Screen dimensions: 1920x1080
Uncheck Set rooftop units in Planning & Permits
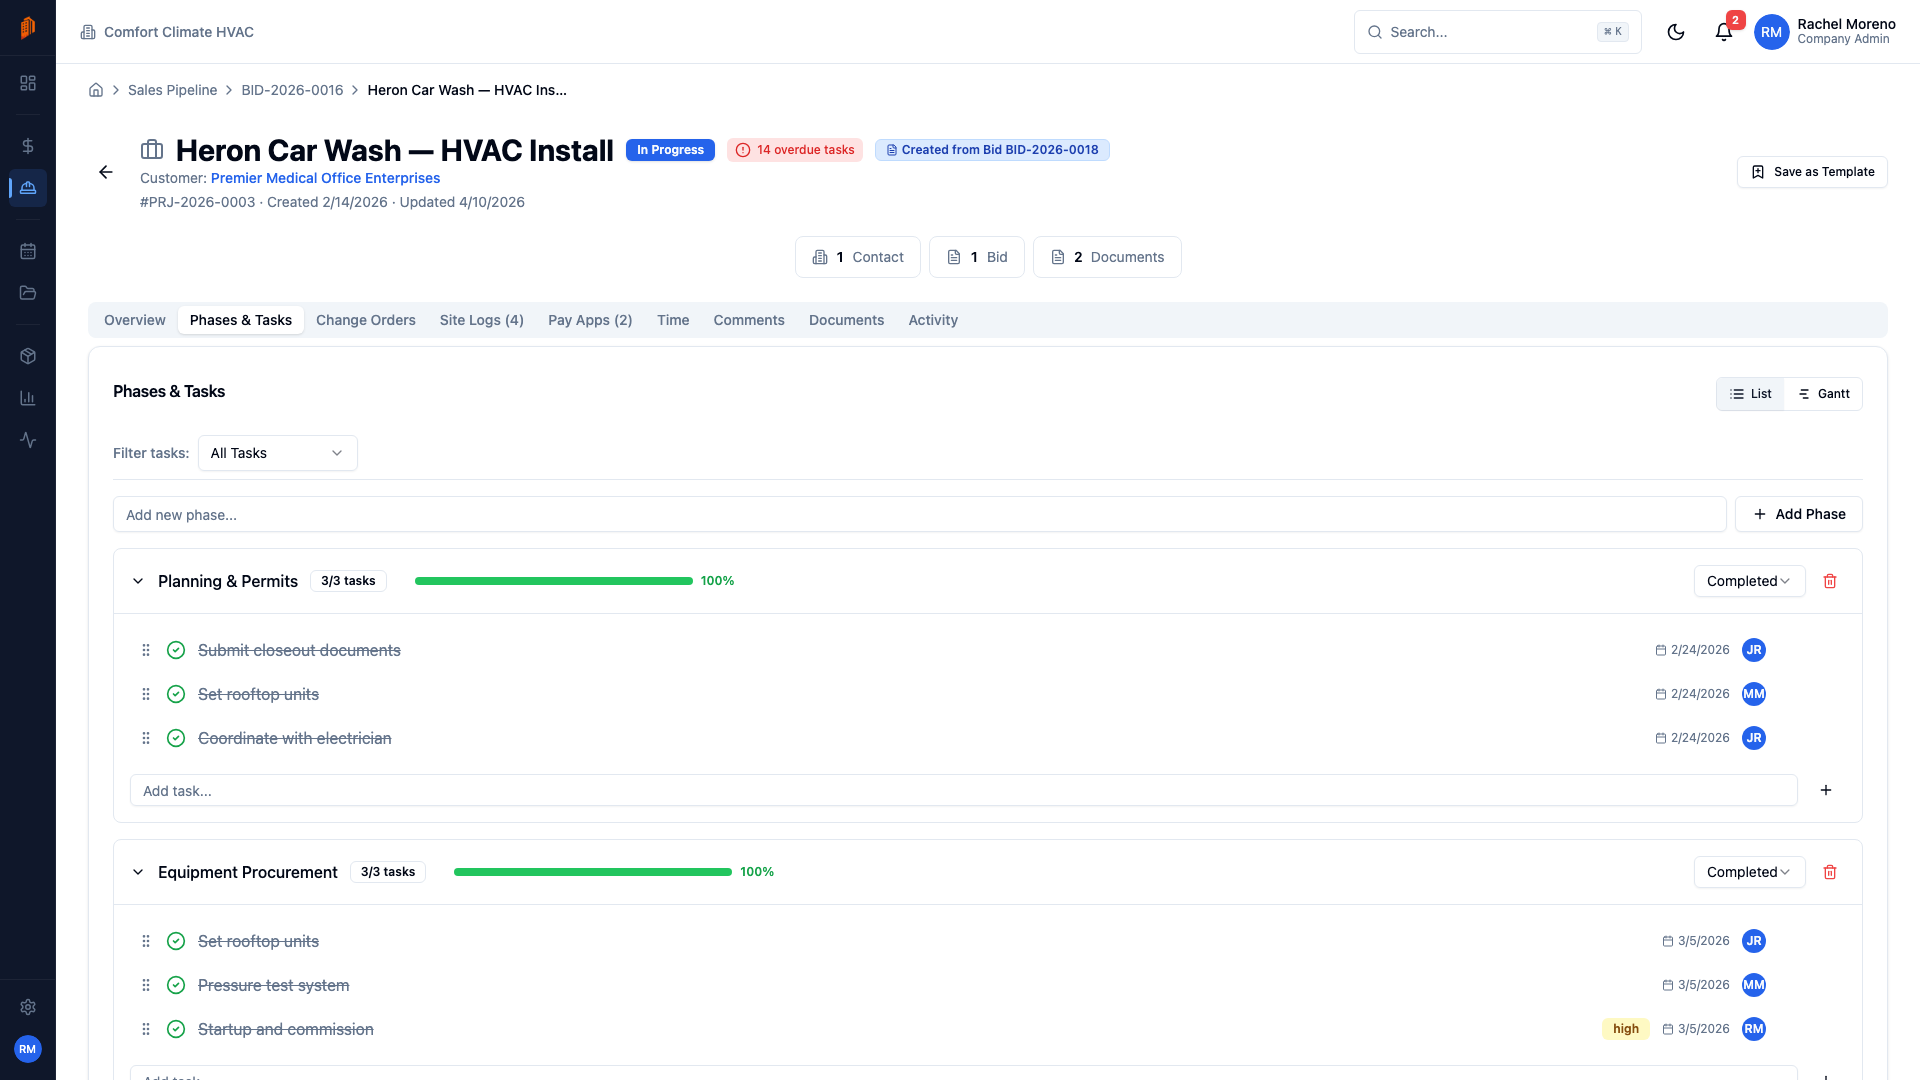(x=176, y=694)
